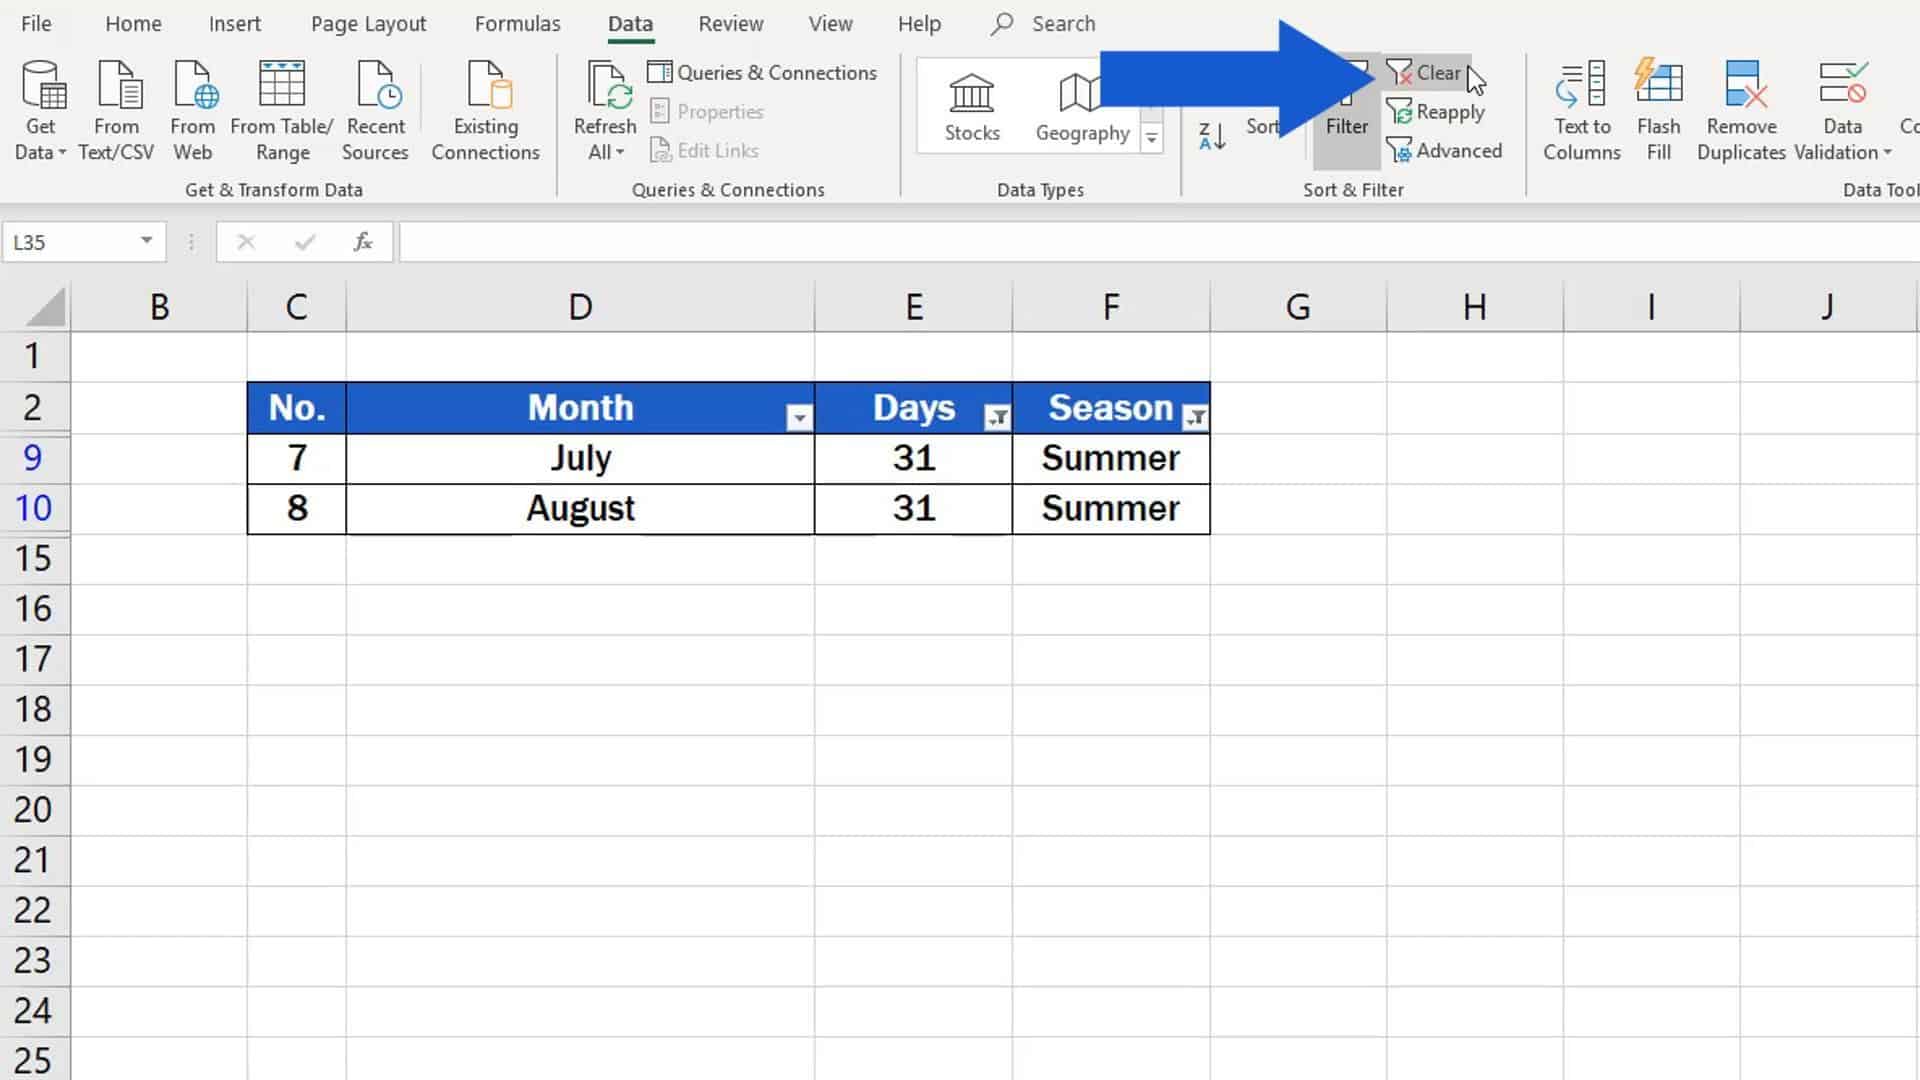Open the Help tab

[919, 24]
